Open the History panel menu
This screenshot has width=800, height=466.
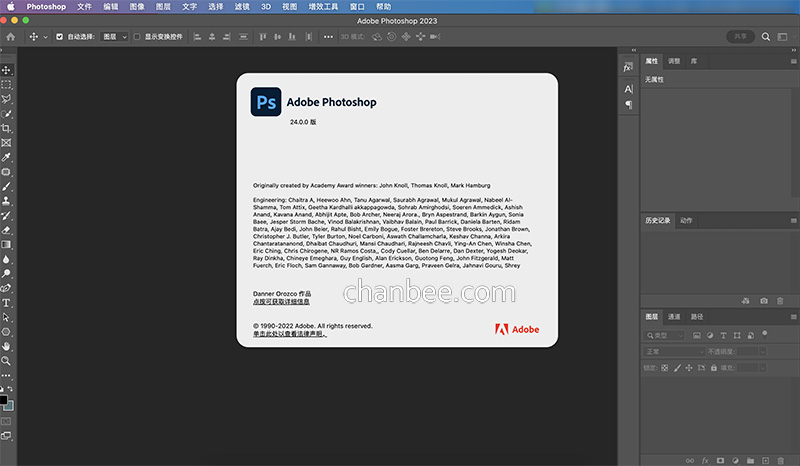click(x=793, y=220)
